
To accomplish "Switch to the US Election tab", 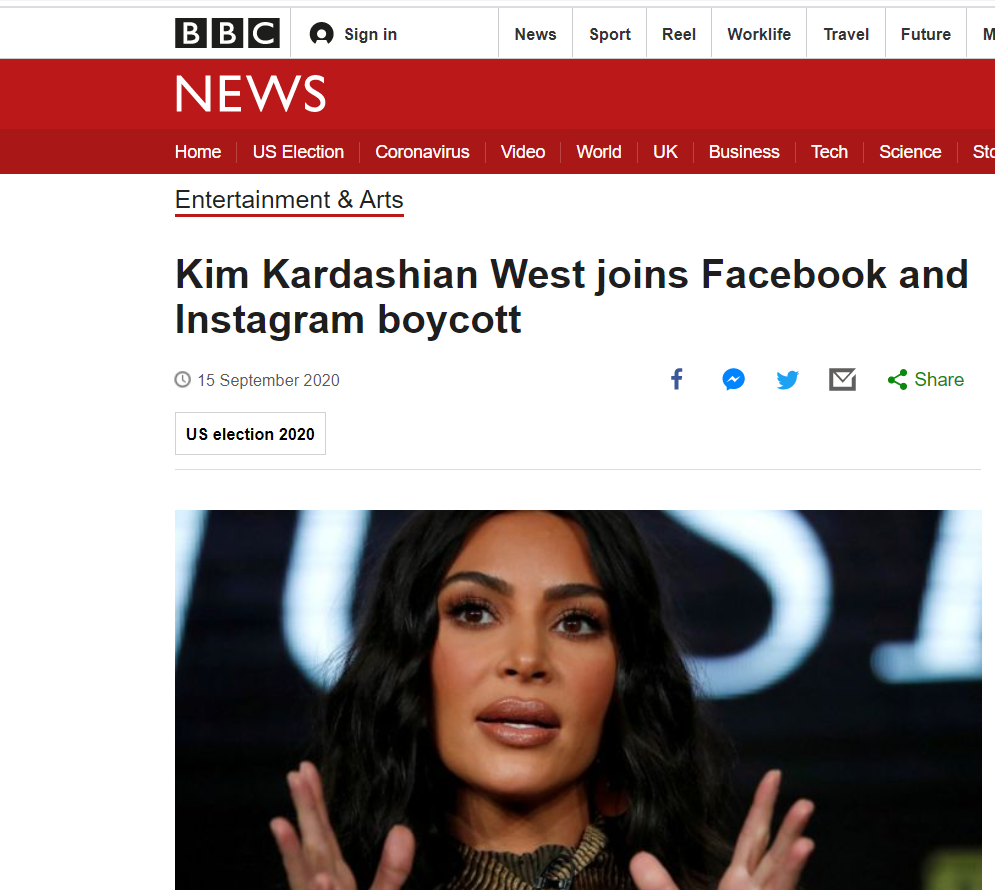I will (298, 152).
